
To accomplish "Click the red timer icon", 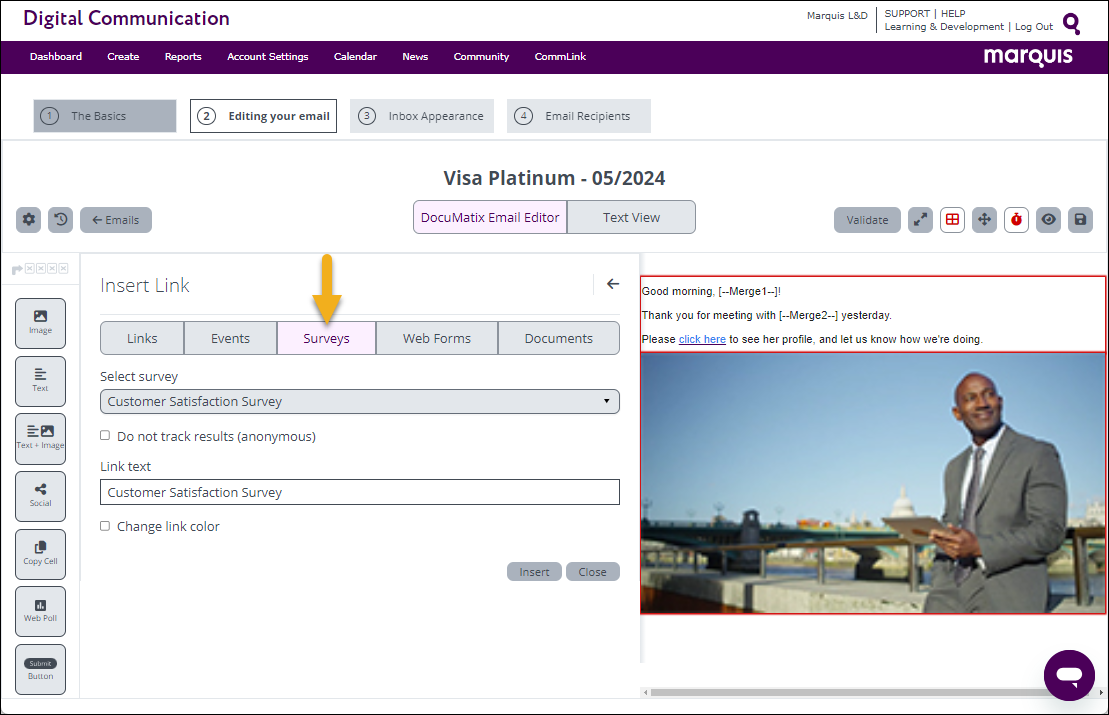I will click(x=1017, y=220).
